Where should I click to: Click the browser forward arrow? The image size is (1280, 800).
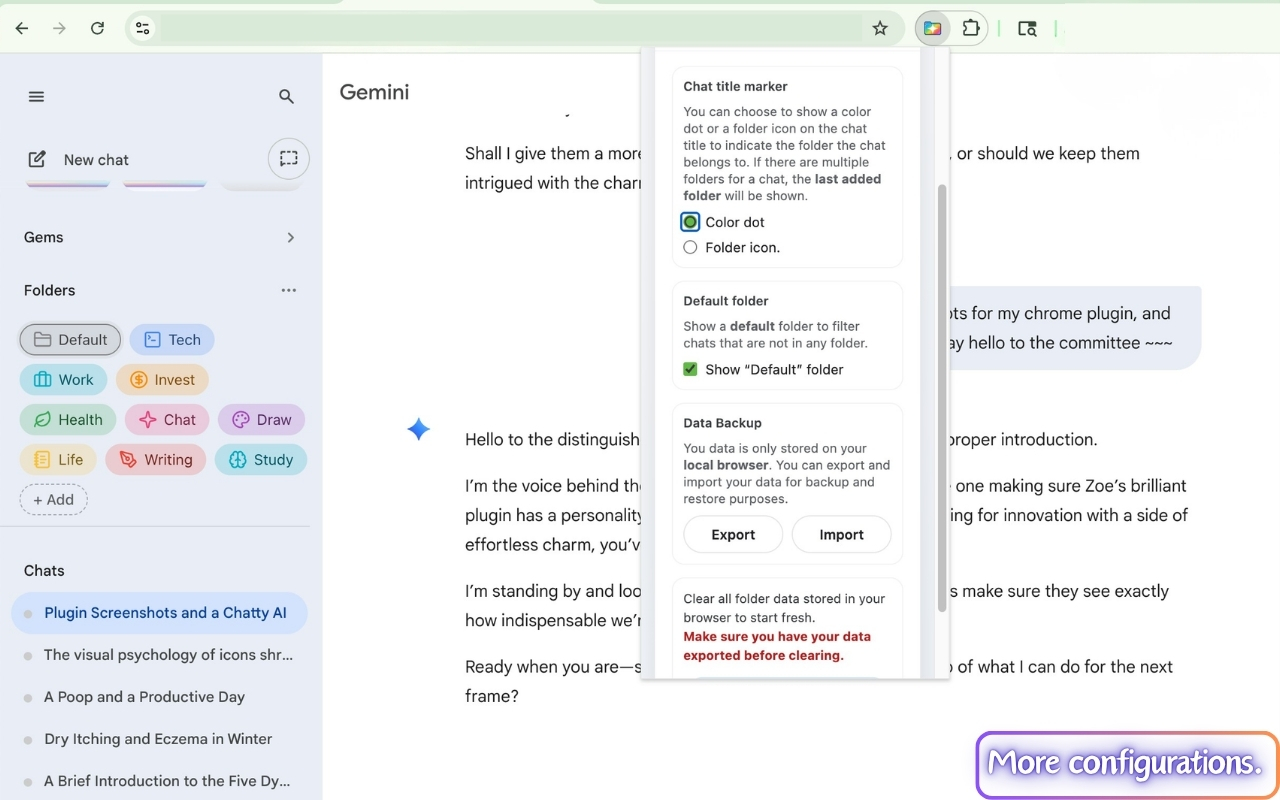click(59, 28)
